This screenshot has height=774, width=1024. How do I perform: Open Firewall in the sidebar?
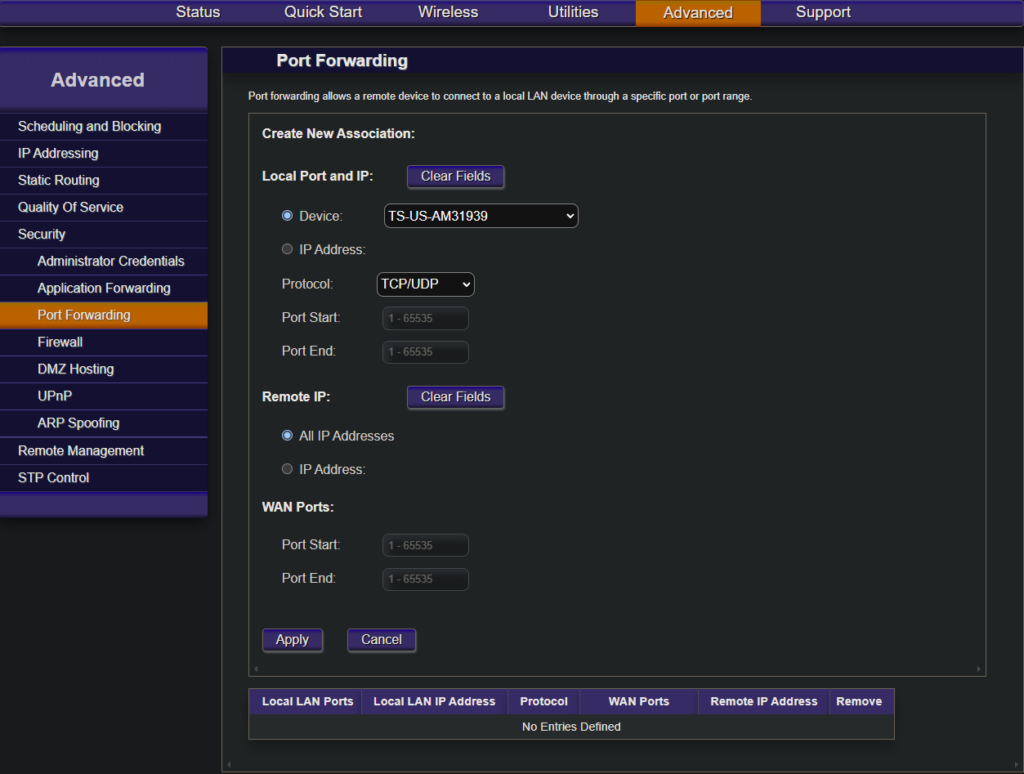(x=60, y=342)
